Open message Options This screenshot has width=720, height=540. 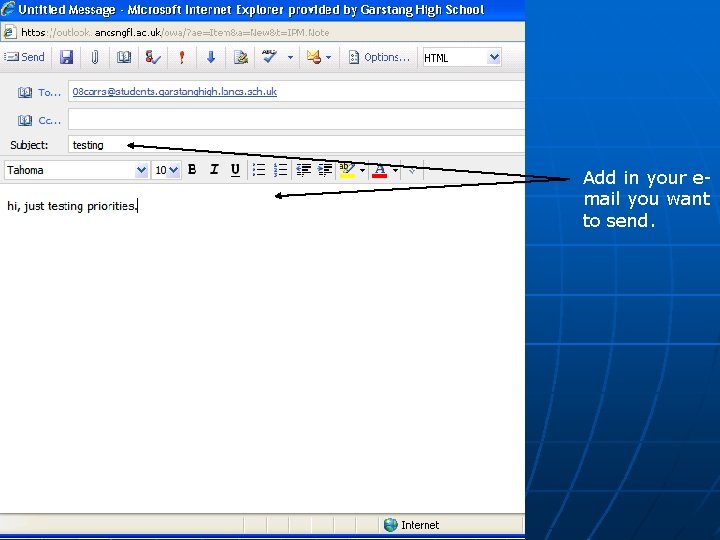(379, 57)
